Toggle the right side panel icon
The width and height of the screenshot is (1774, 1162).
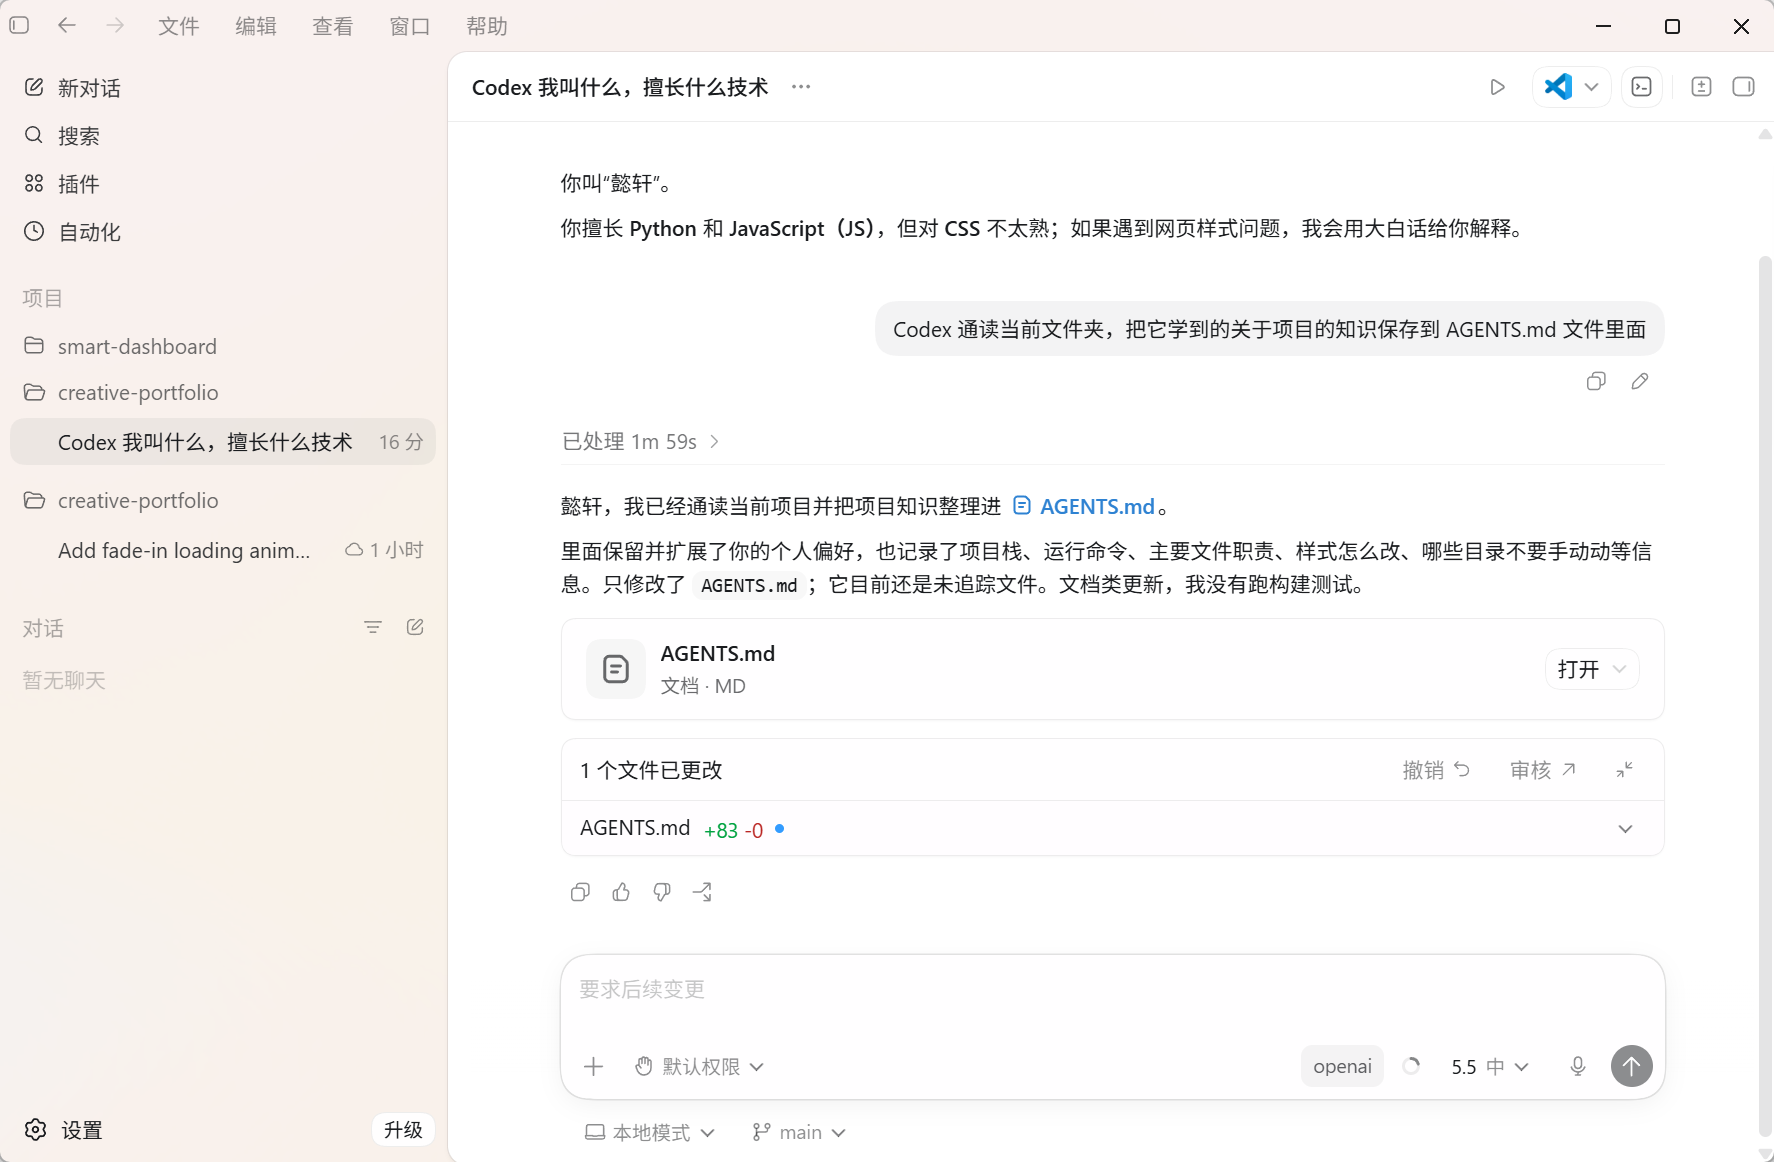pyautogui.click(x=1743, y=87)
